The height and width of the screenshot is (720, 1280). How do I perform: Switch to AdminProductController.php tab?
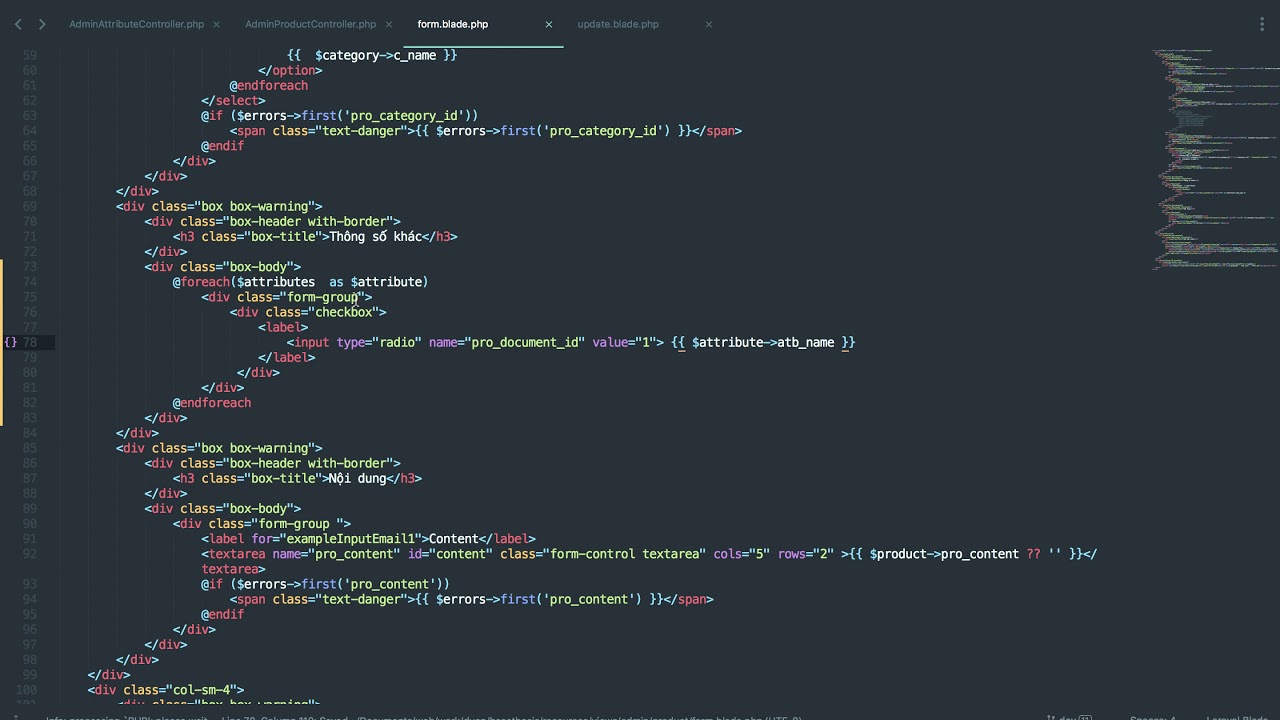(x=310, y=24)
